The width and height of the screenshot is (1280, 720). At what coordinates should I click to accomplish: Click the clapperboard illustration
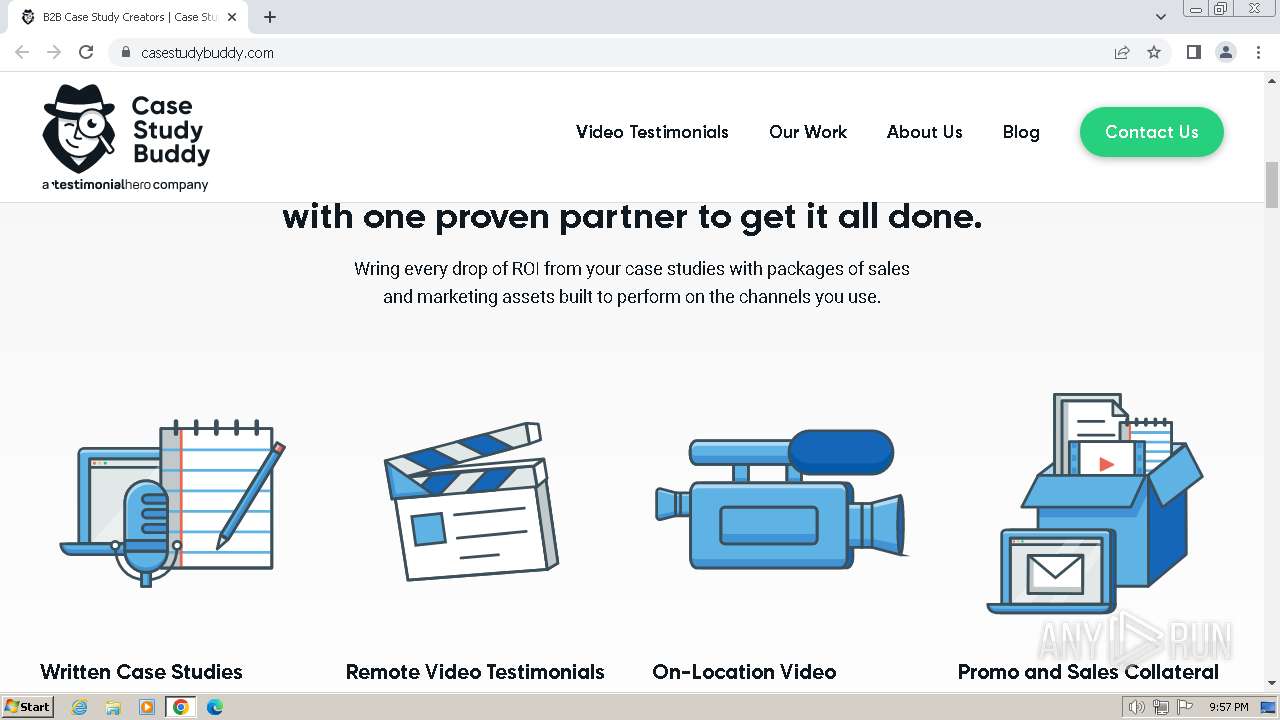(x=471, y=501)
